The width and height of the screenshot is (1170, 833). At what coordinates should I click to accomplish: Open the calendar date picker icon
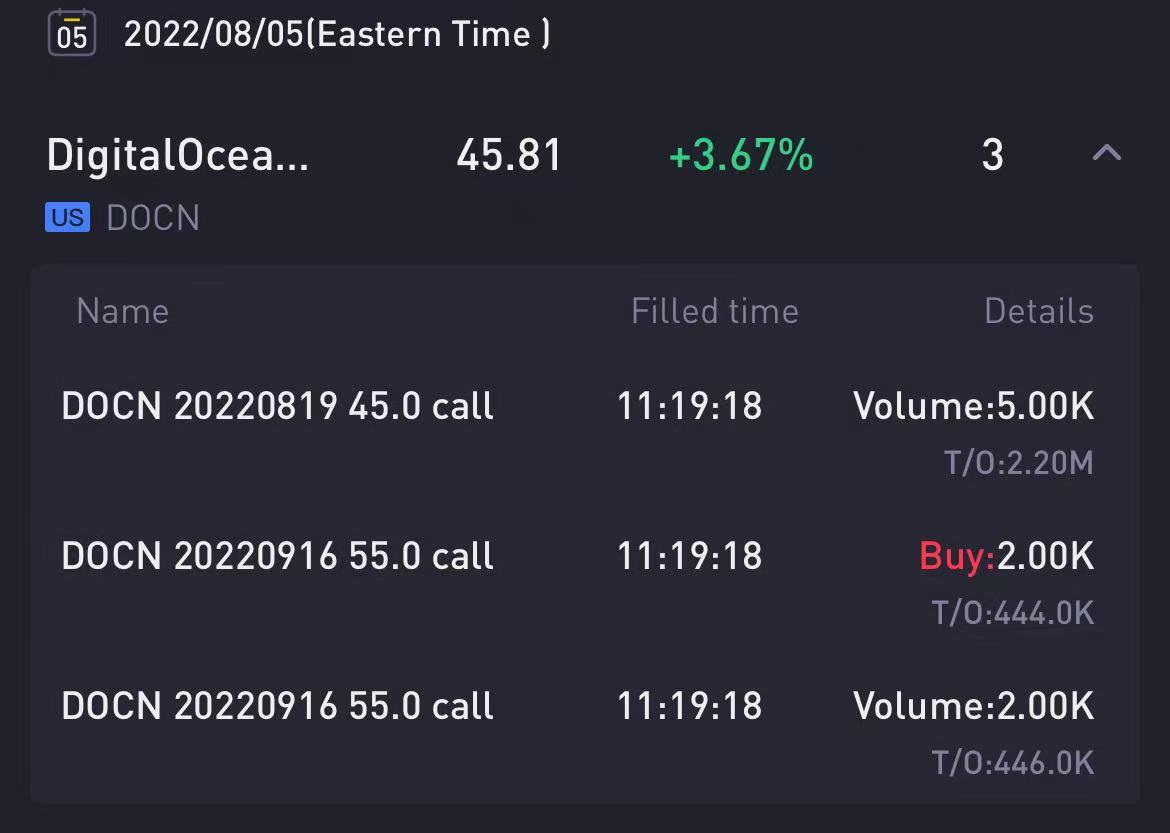72,33
